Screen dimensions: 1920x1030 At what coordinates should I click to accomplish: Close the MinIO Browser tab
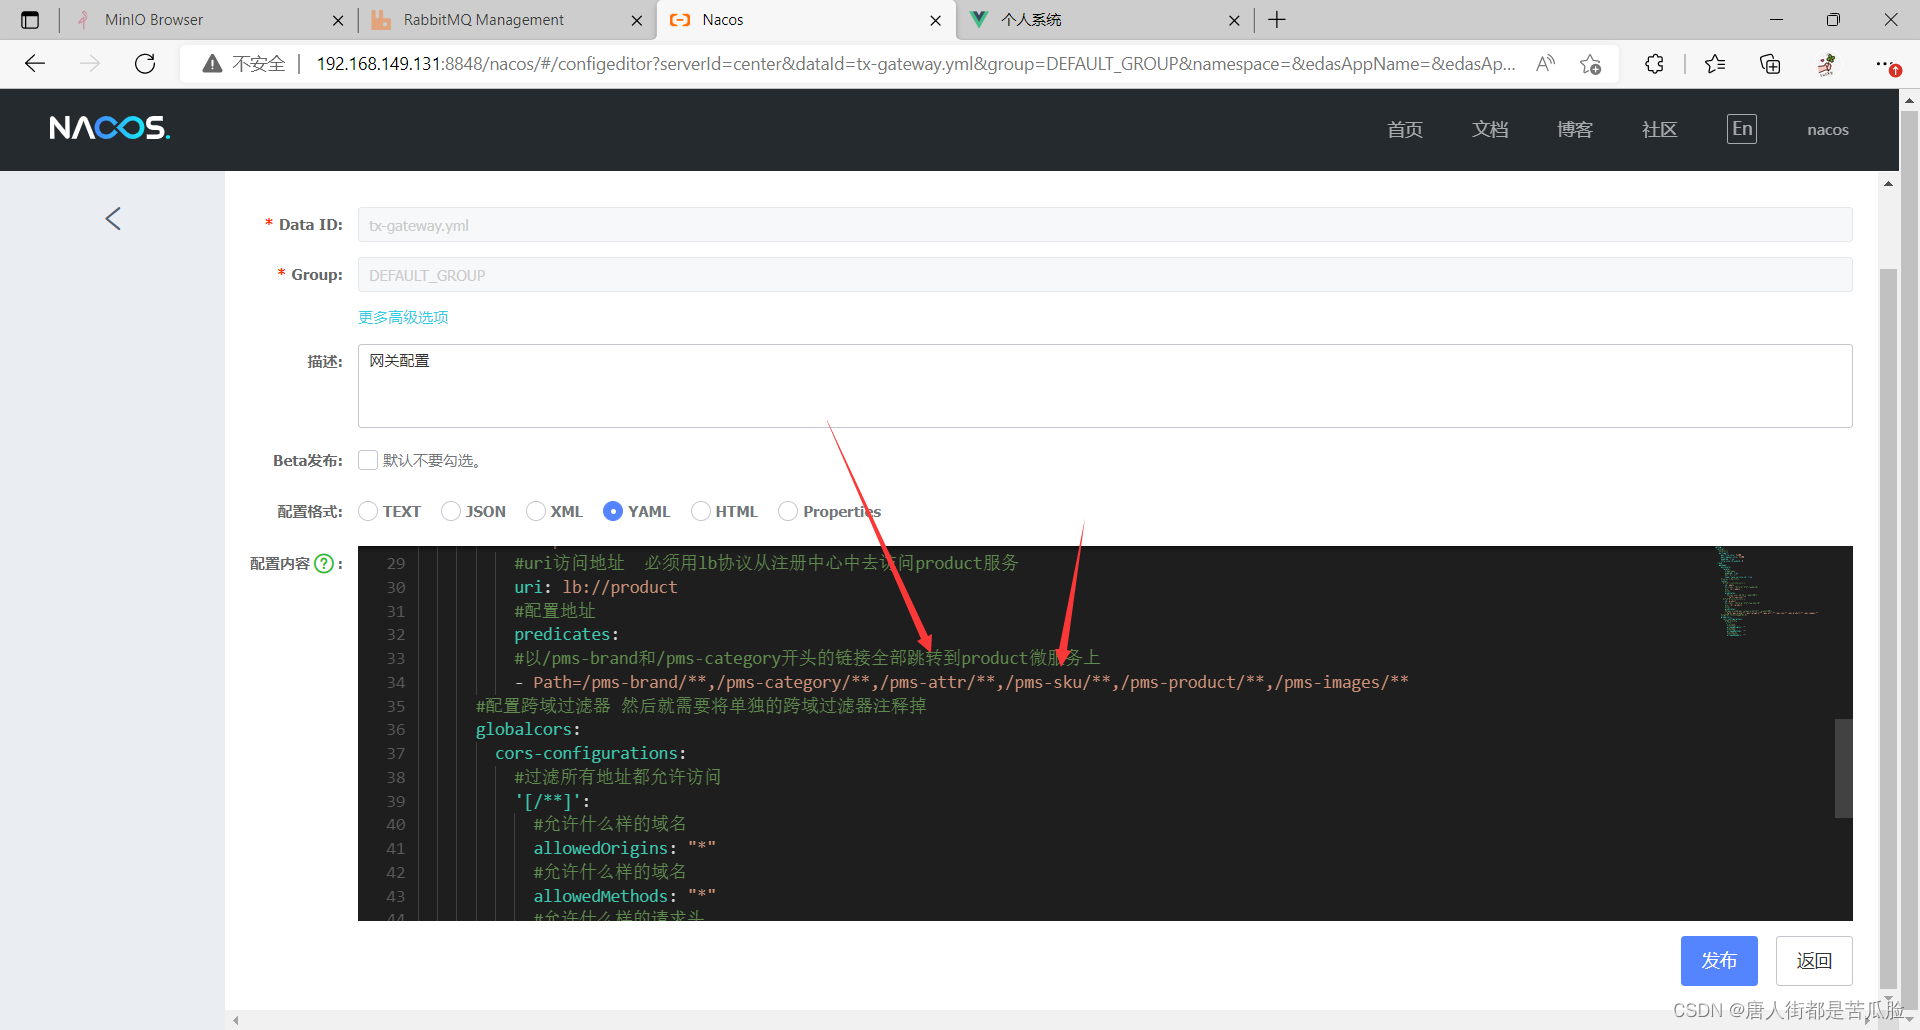338,20
